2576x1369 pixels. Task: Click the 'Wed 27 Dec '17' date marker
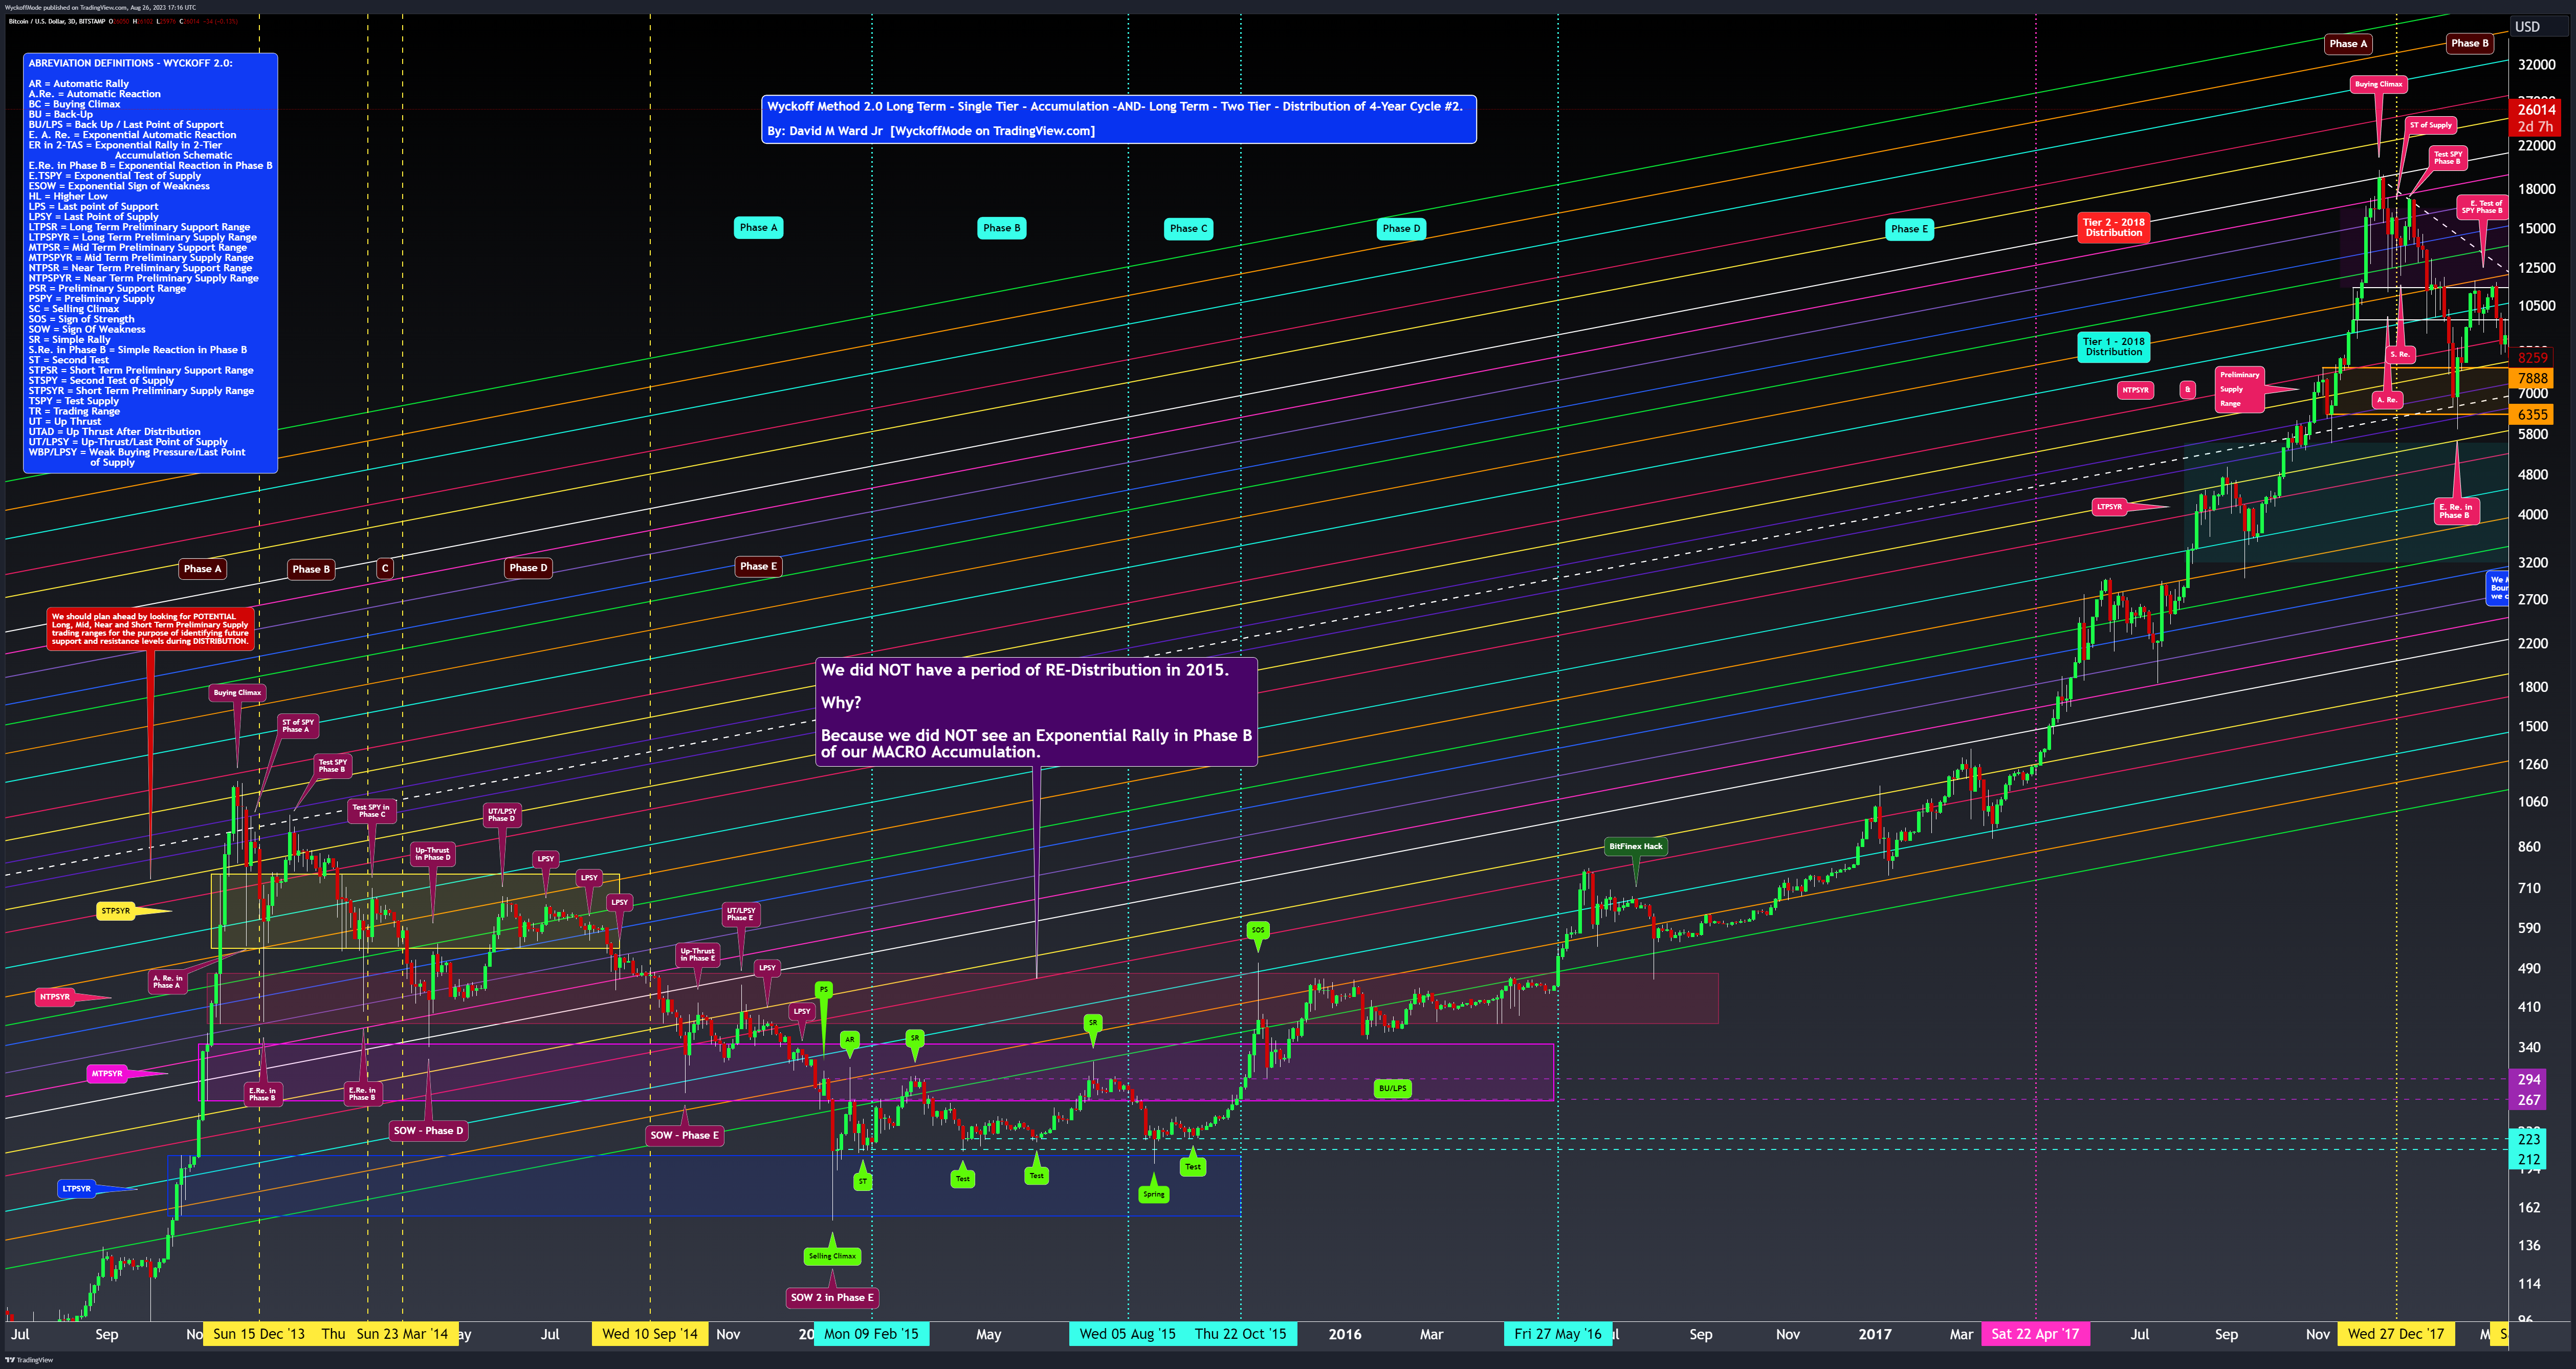2396,1334
